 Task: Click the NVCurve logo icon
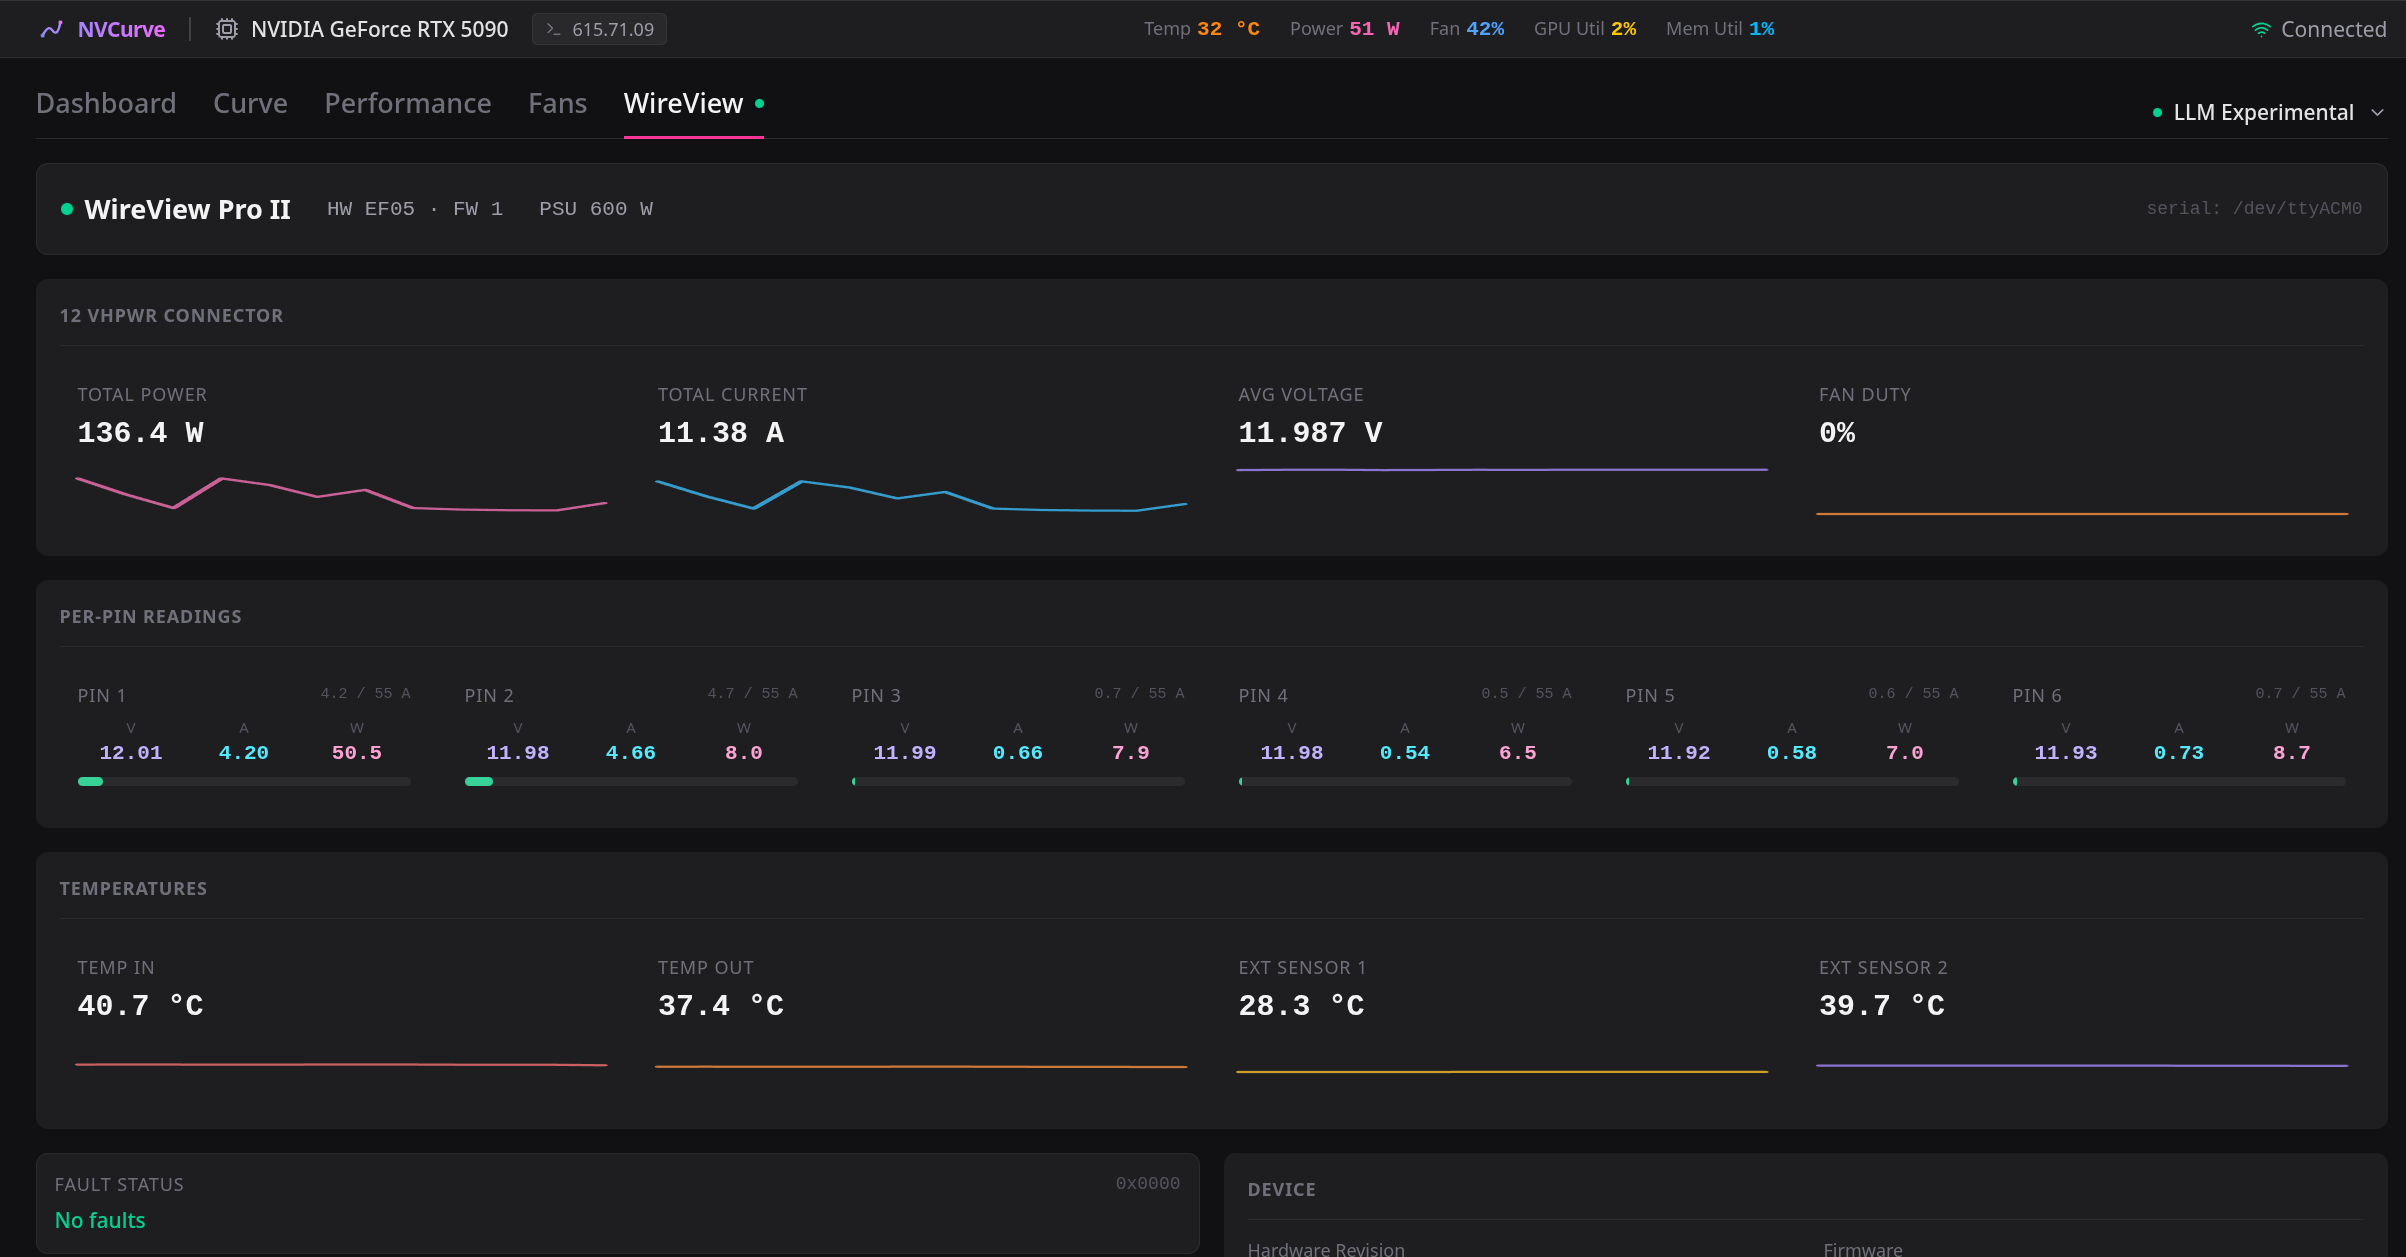[x=51, y=29]
